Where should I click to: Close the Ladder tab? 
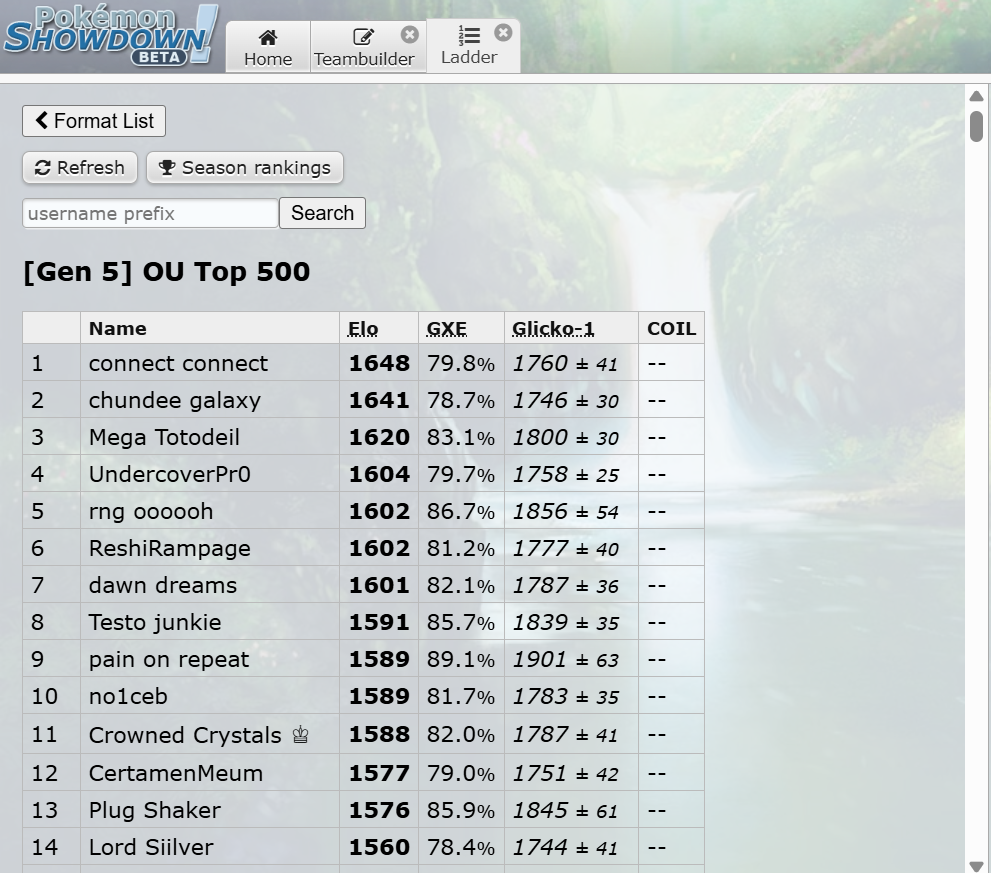click(x=503, y=33)
